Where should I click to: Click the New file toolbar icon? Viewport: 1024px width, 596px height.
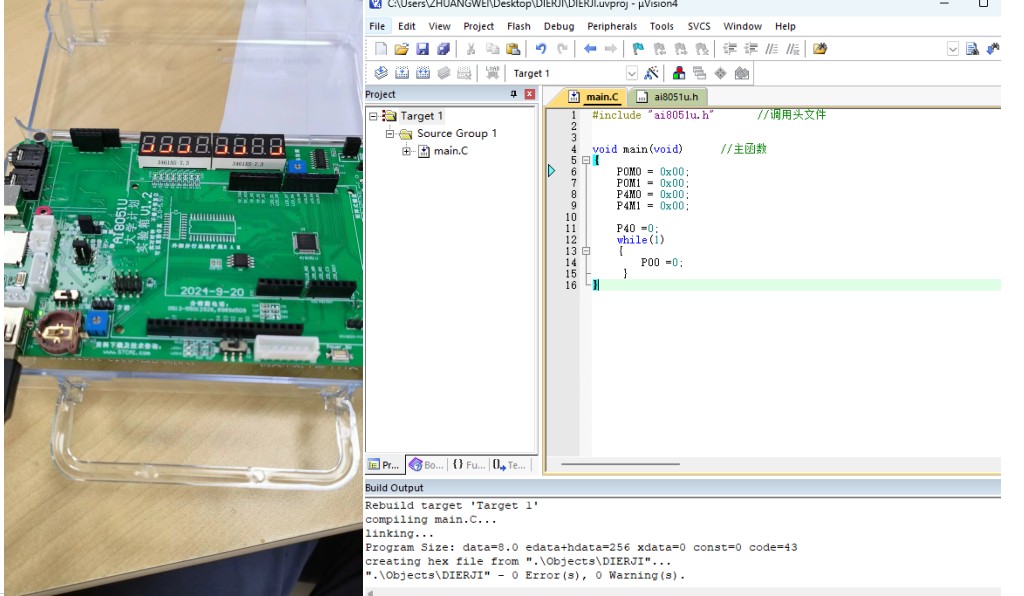[380, 49]
